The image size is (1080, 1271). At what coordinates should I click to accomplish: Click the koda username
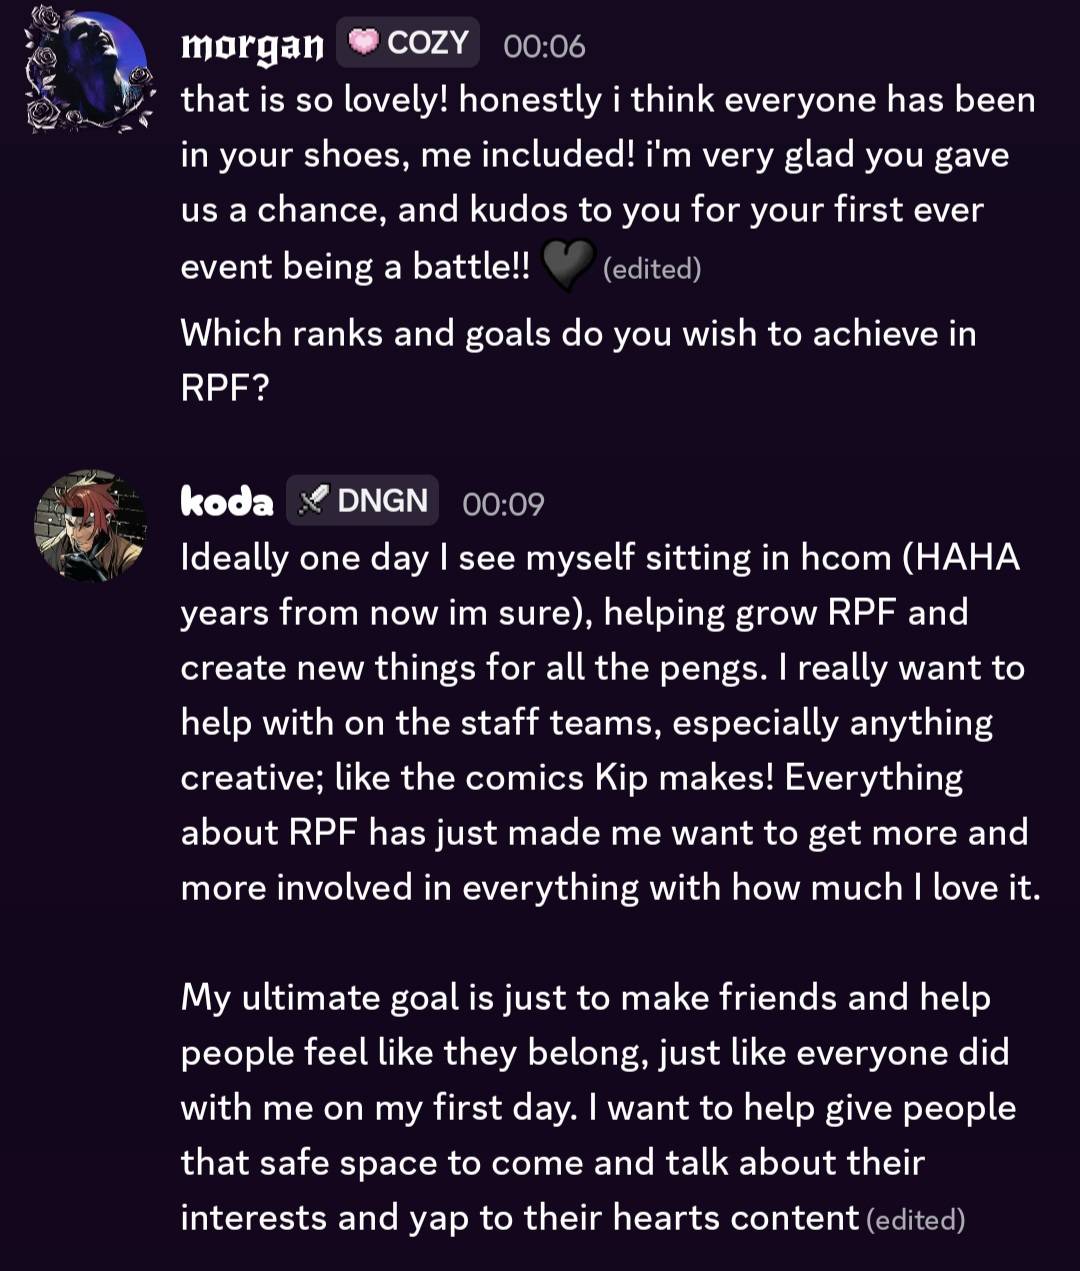[x=227, y=500]
